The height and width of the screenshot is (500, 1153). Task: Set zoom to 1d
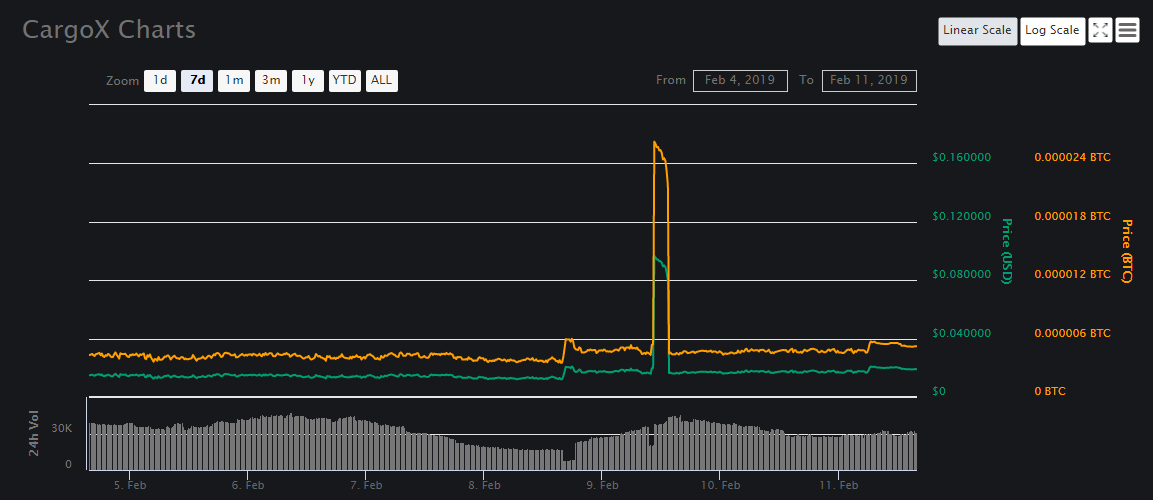160,80
